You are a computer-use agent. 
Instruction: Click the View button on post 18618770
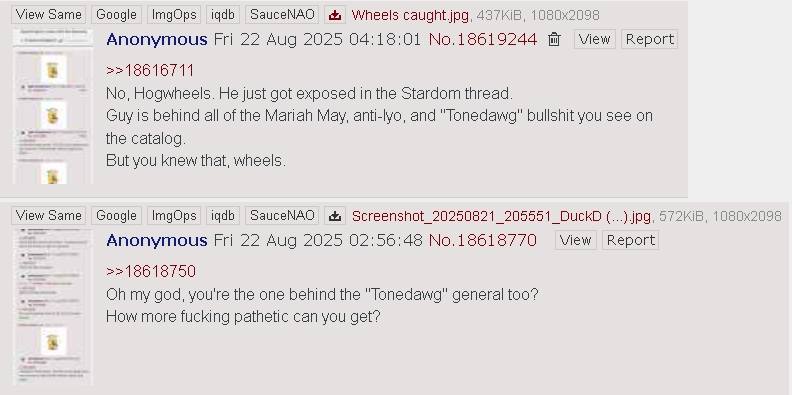click(576, 240)
